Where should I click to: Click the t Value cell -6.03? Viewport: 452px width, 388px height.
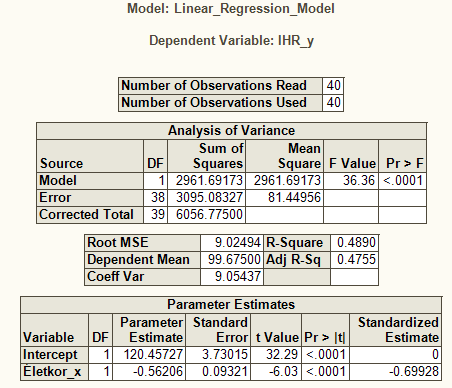(276, 371)
